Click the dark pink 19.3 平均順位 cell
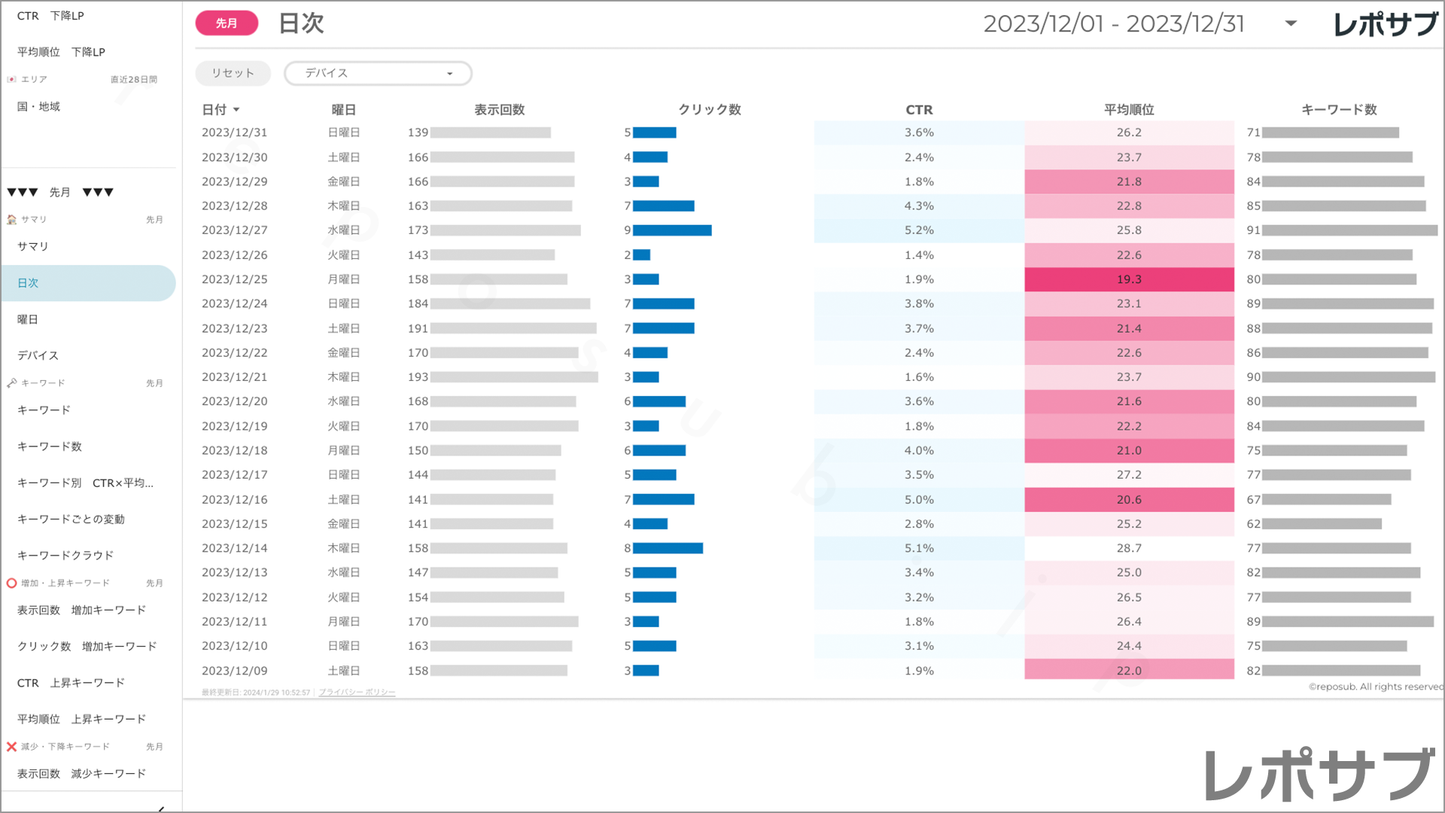Viewport: 1445px width, 813px height. coord(1129,279)
